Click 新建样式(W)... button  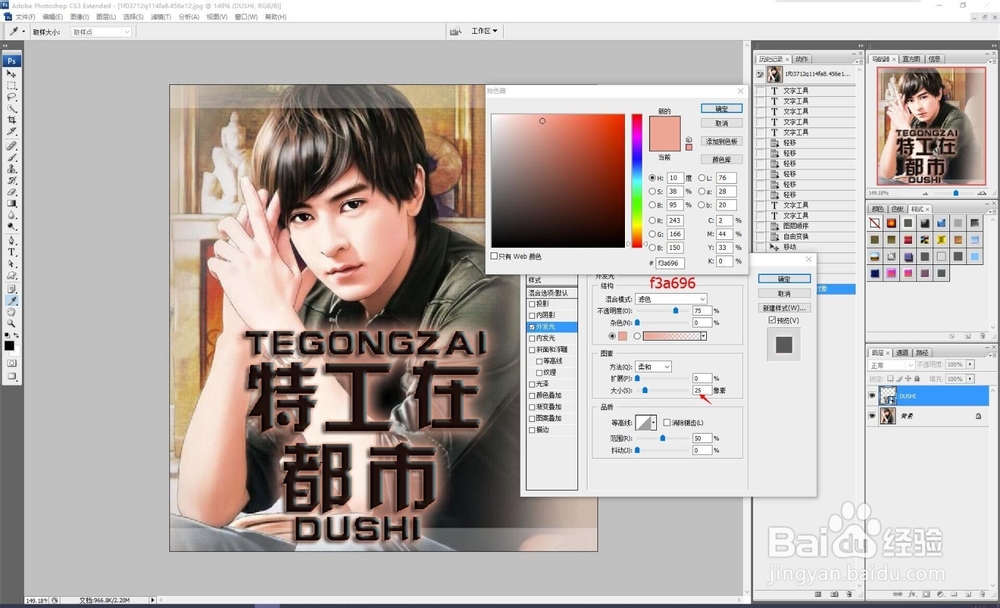click(784, 308)
